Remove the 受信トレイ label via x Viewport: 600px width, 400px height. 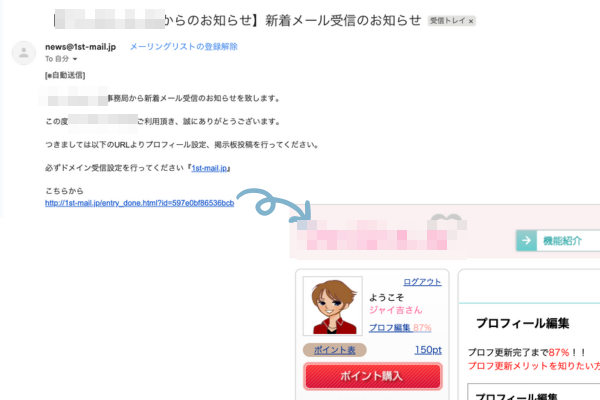(x=471, y=21)
